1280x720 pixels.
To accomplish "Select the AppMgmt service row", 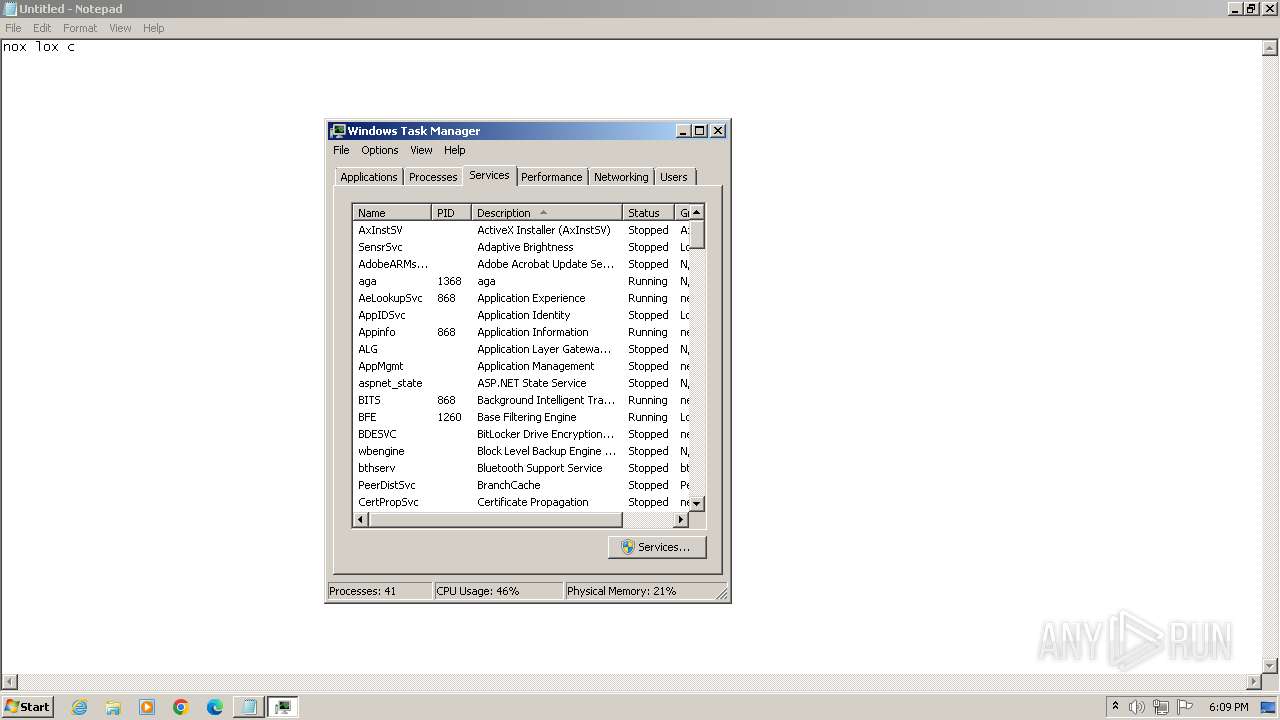I will 521,366.
